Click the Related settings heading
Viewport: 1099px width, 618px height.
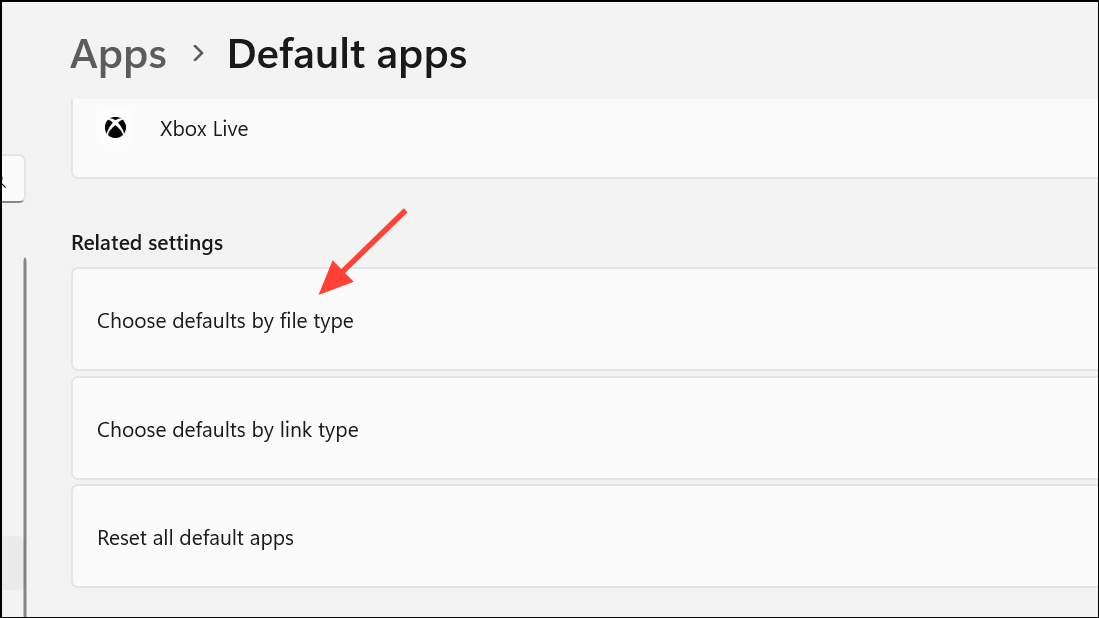point(147,243)
